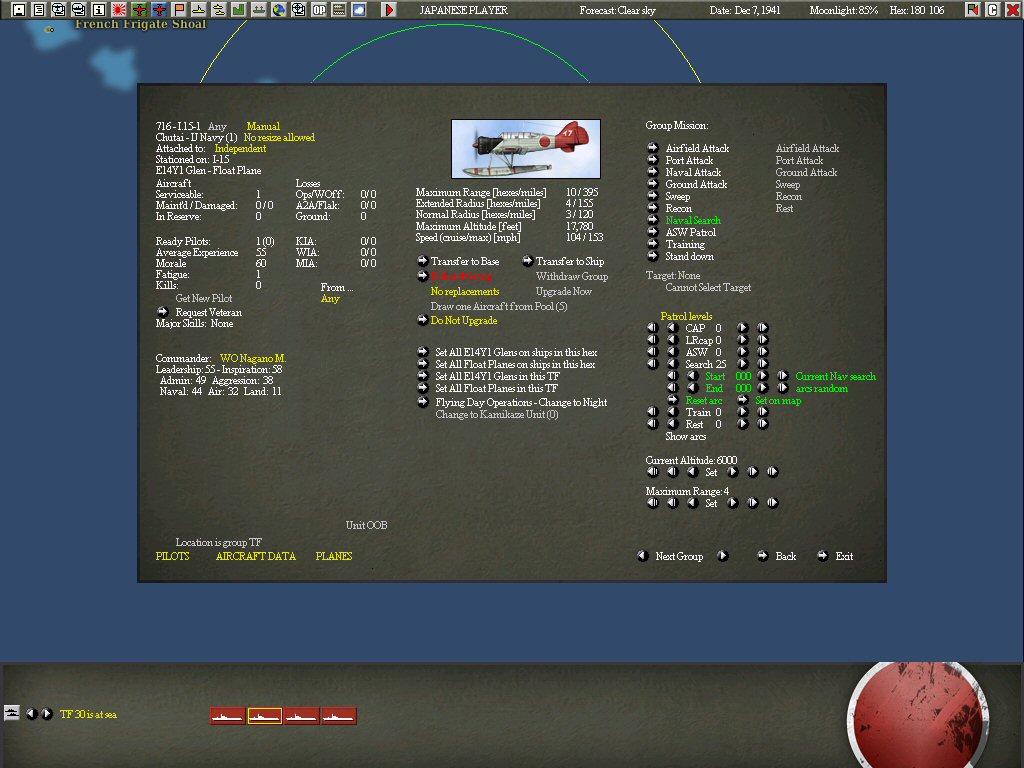Raise Current Altitude by smallest right arrow
This screenshot has width=1024, height=768.
click(x=733, y=472)
